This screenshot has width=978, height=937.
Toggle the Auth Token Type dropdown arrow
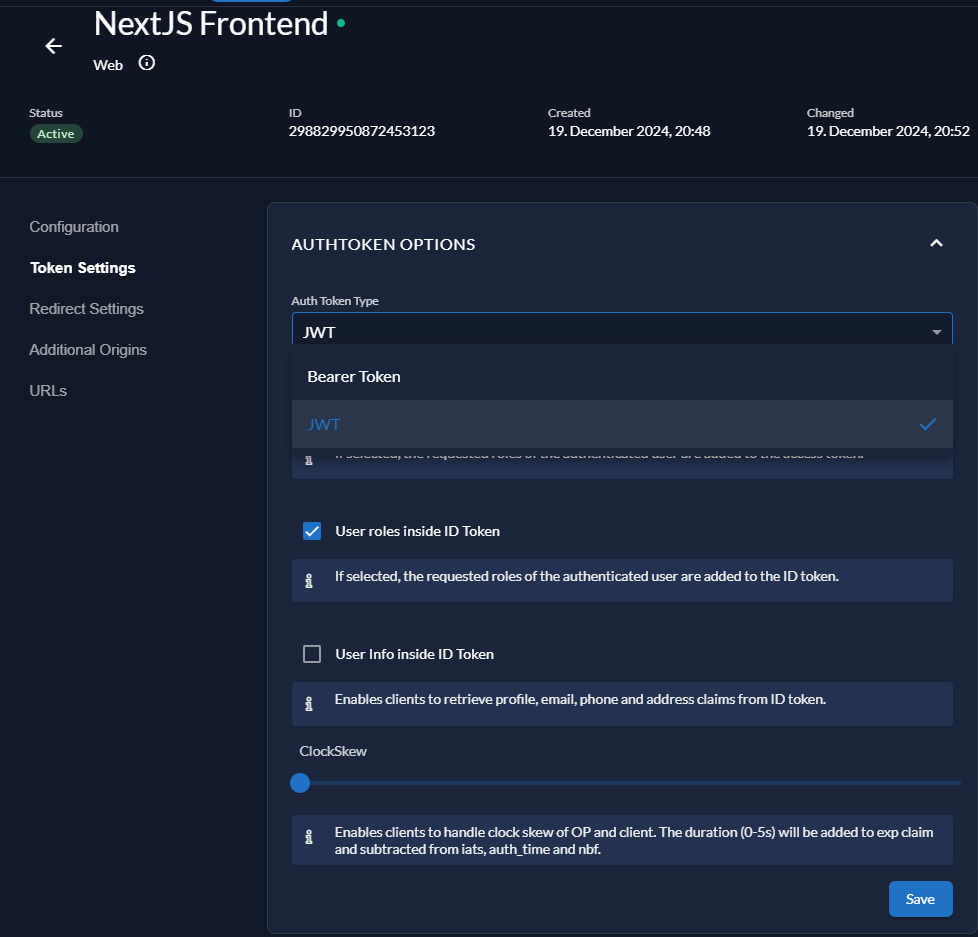(x=936, y=332)
